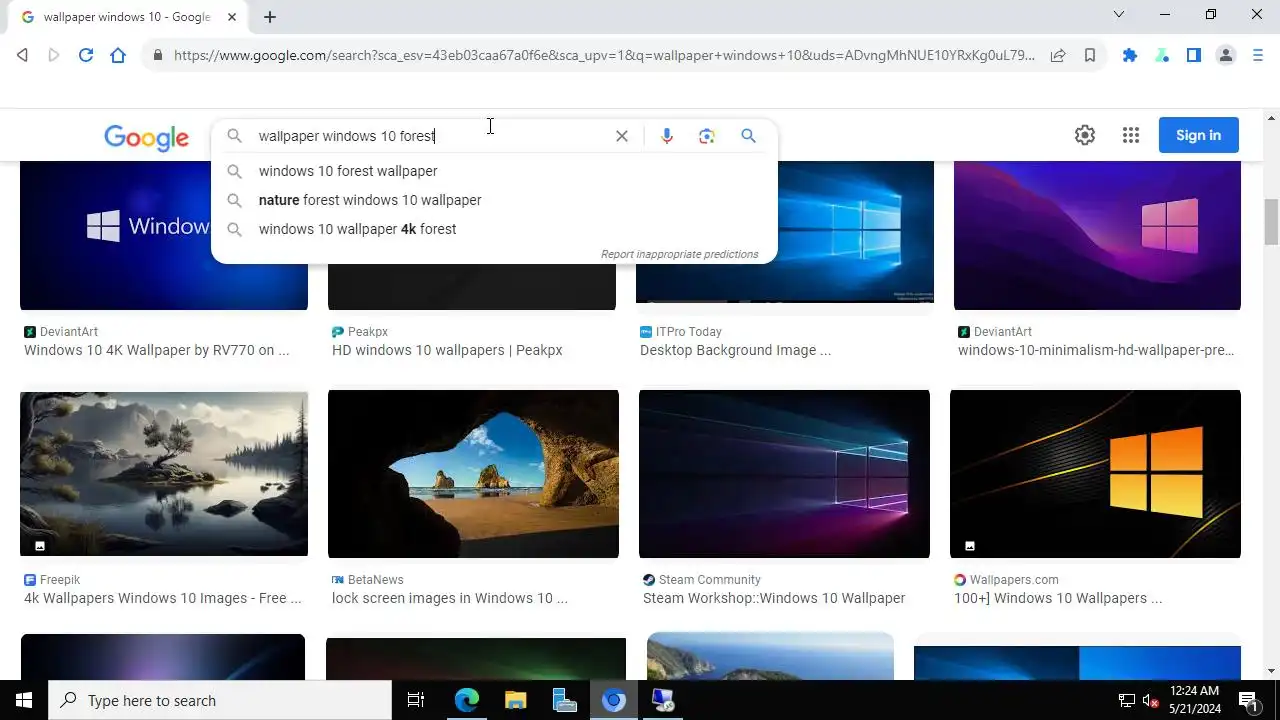Click the Windows taskbar search box
The image size is (1280, 720).
[220, 700]
